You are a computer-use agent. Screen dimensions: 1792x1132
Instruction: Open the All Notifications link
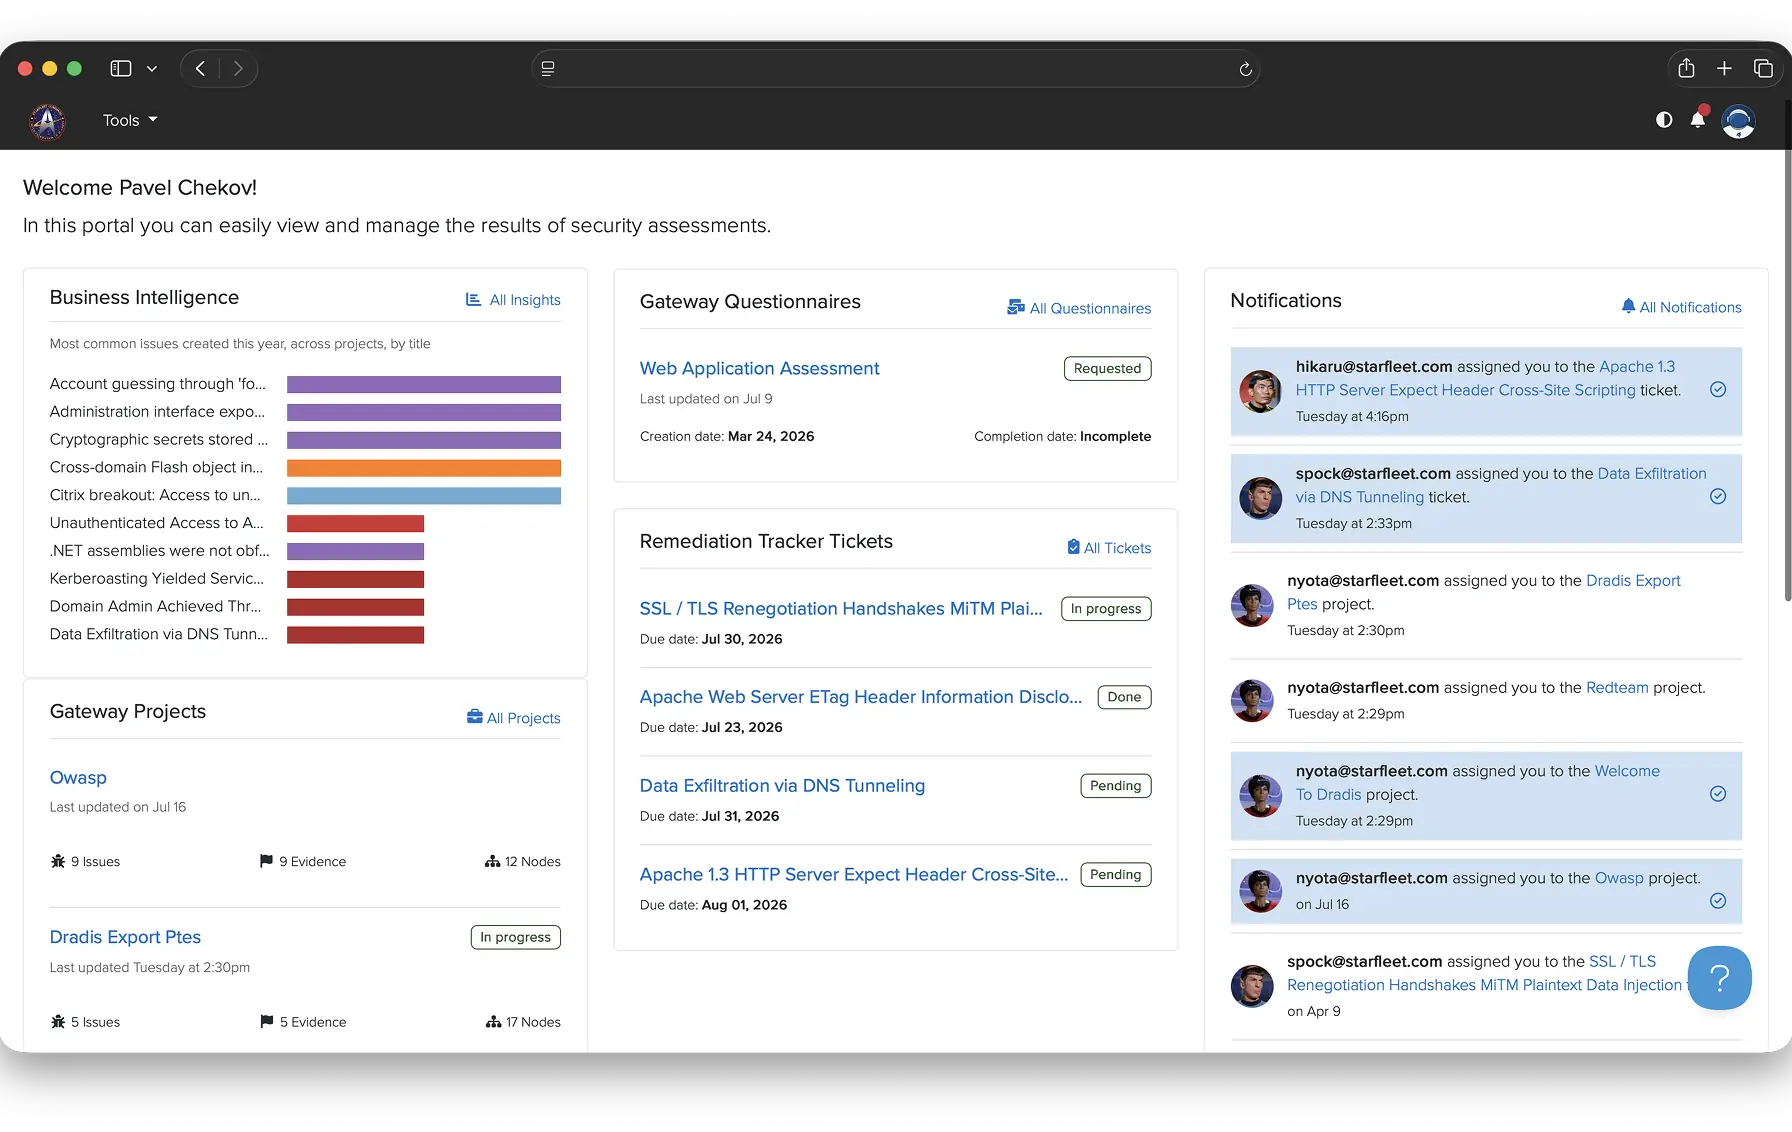point(1681,307)
